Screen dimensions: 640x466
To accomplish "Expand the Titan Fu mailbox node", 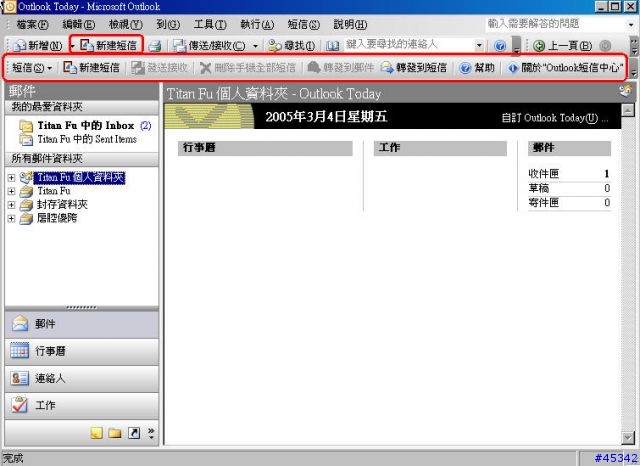I will pos(11,191).
